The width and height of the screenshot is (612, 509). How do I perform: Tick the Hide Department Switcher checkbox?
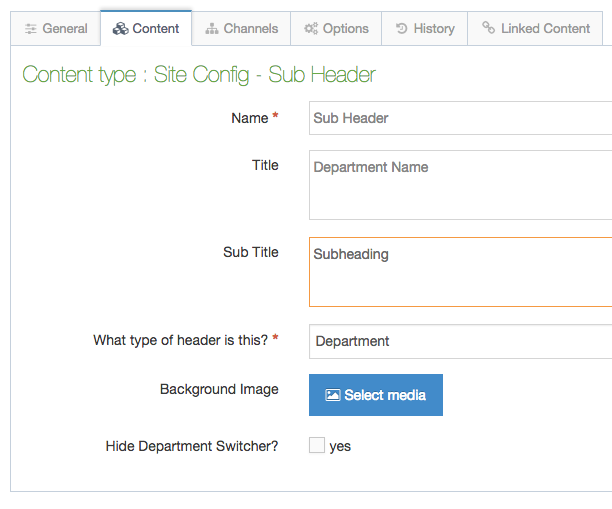tap(317, 445)
